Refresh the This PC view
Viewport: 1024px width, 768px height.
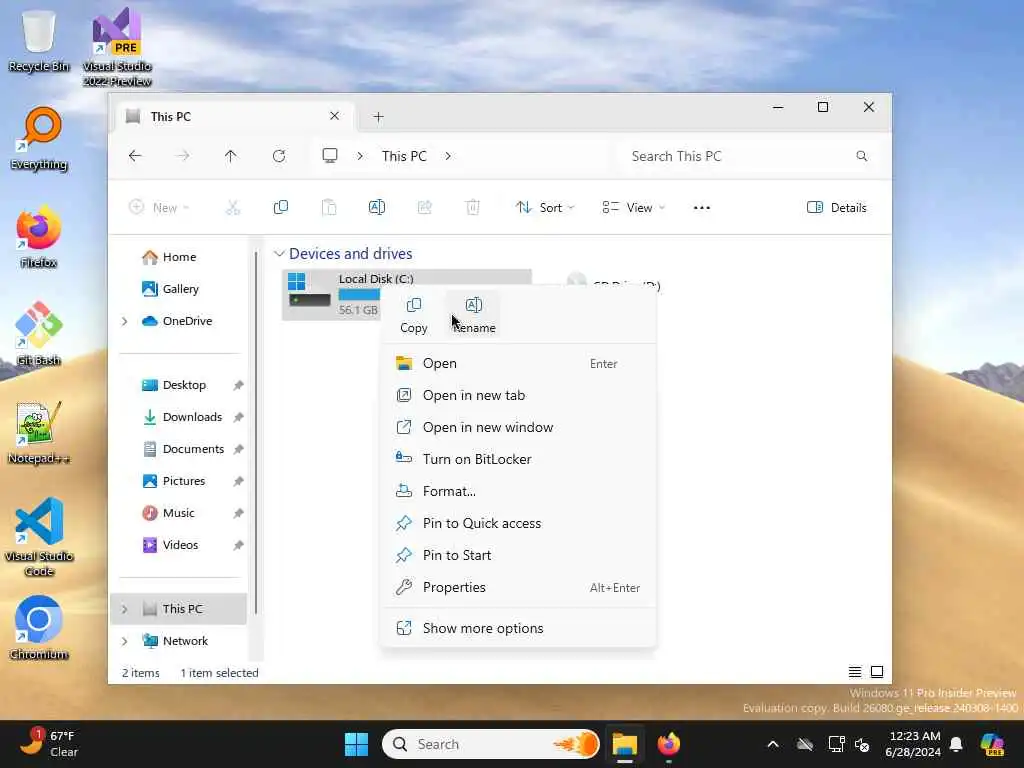pyautogui.click(x=279, y=156)
